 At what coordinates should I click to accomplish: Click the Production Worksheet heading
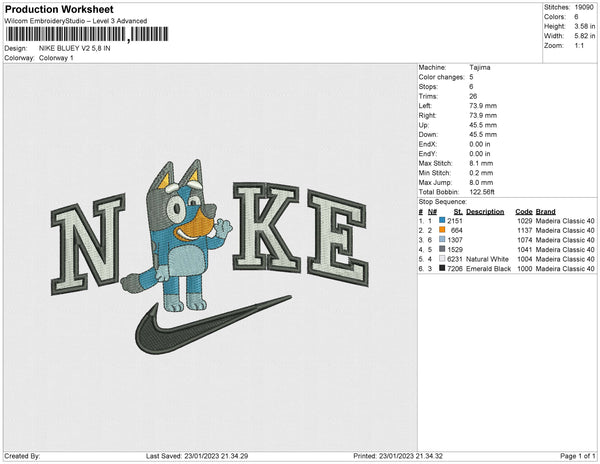point(59,9)
